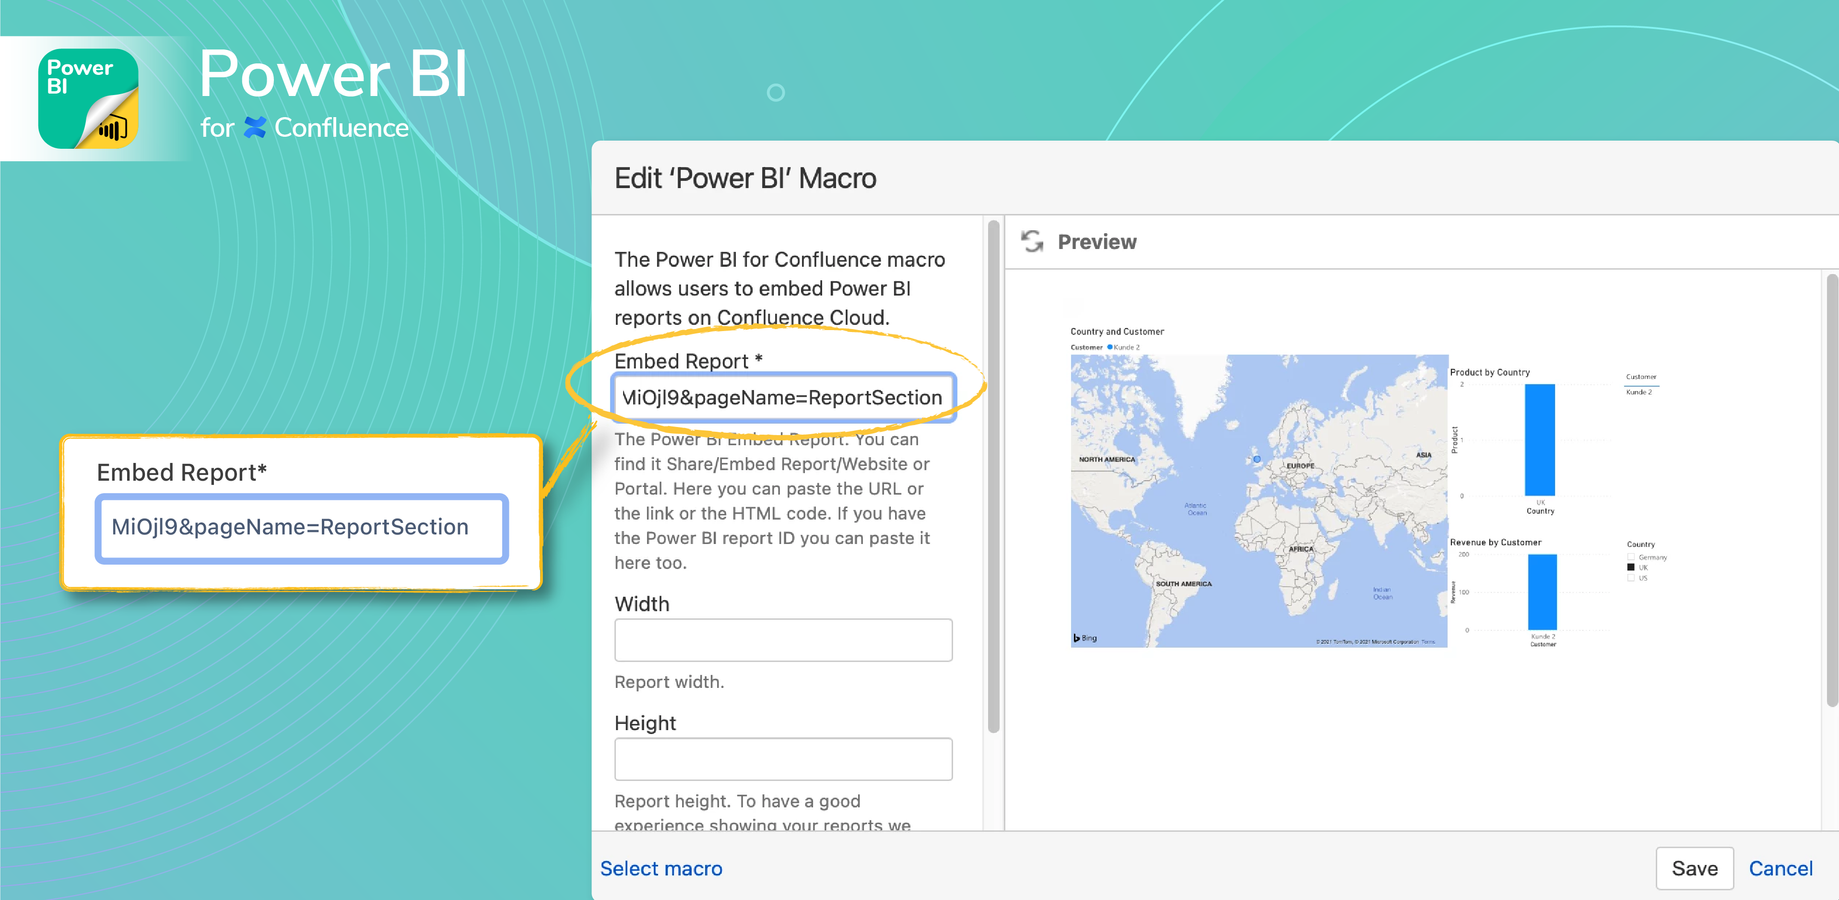Click the 'Country and Customer' map title
1839x900 pixels.
(x=1117, y=331)
